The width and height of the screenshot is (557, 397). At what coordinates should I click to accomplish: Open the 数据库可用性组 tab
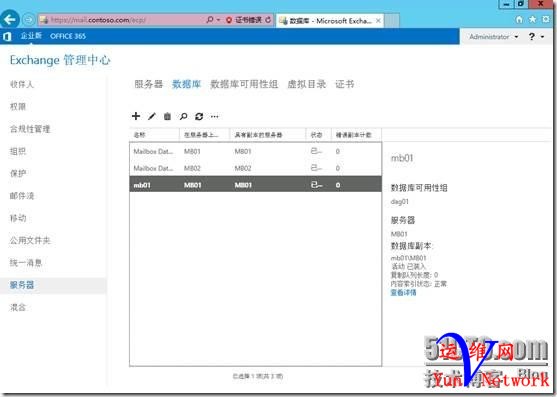click(244, 84)
